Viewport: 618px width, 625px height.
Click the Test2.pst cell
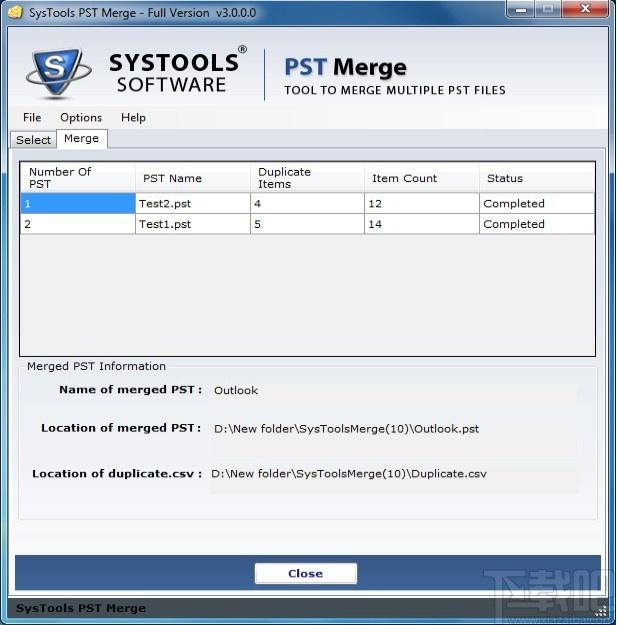pos(193,204)
